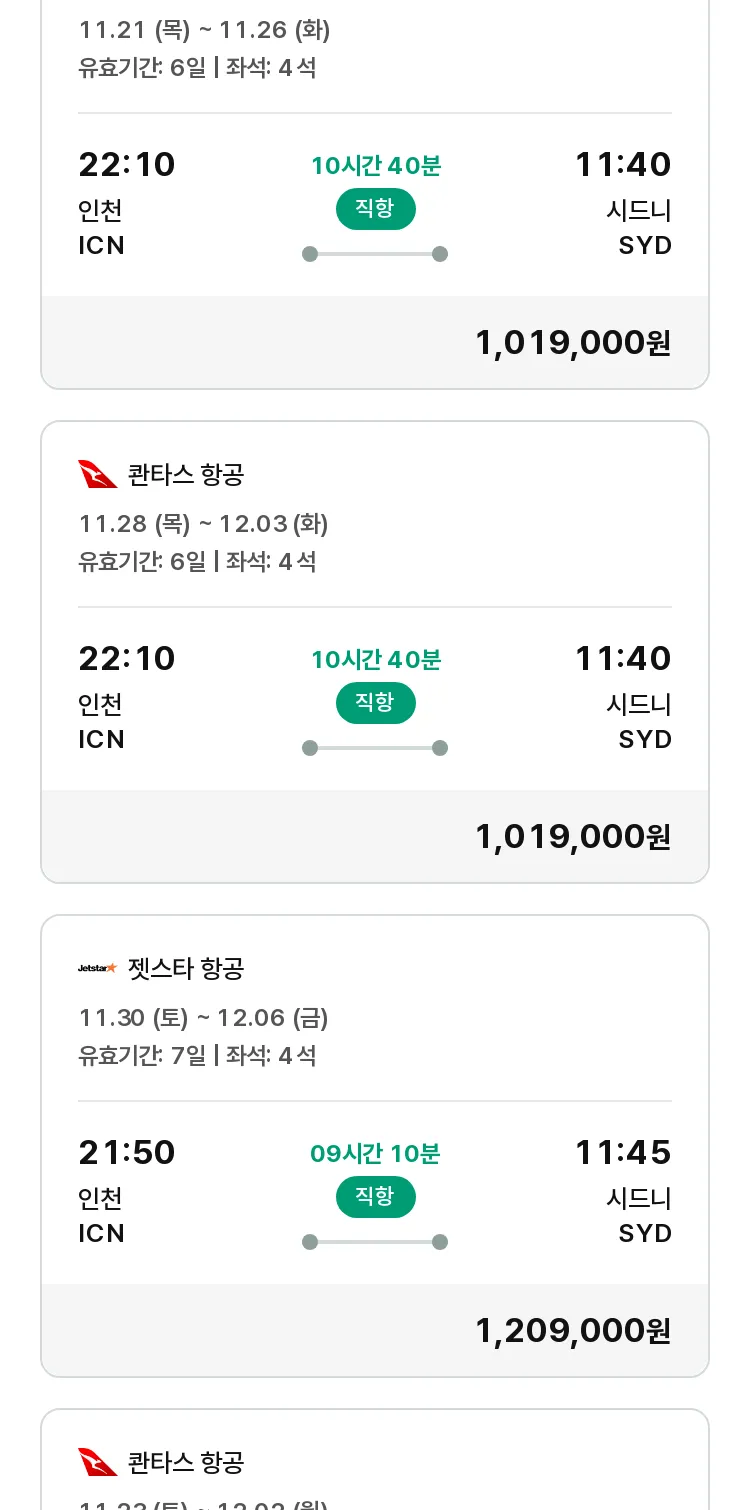Tap the 09시간 10분 flight duration
This screenshot has width=750, height=1510.
[375, 1154]
